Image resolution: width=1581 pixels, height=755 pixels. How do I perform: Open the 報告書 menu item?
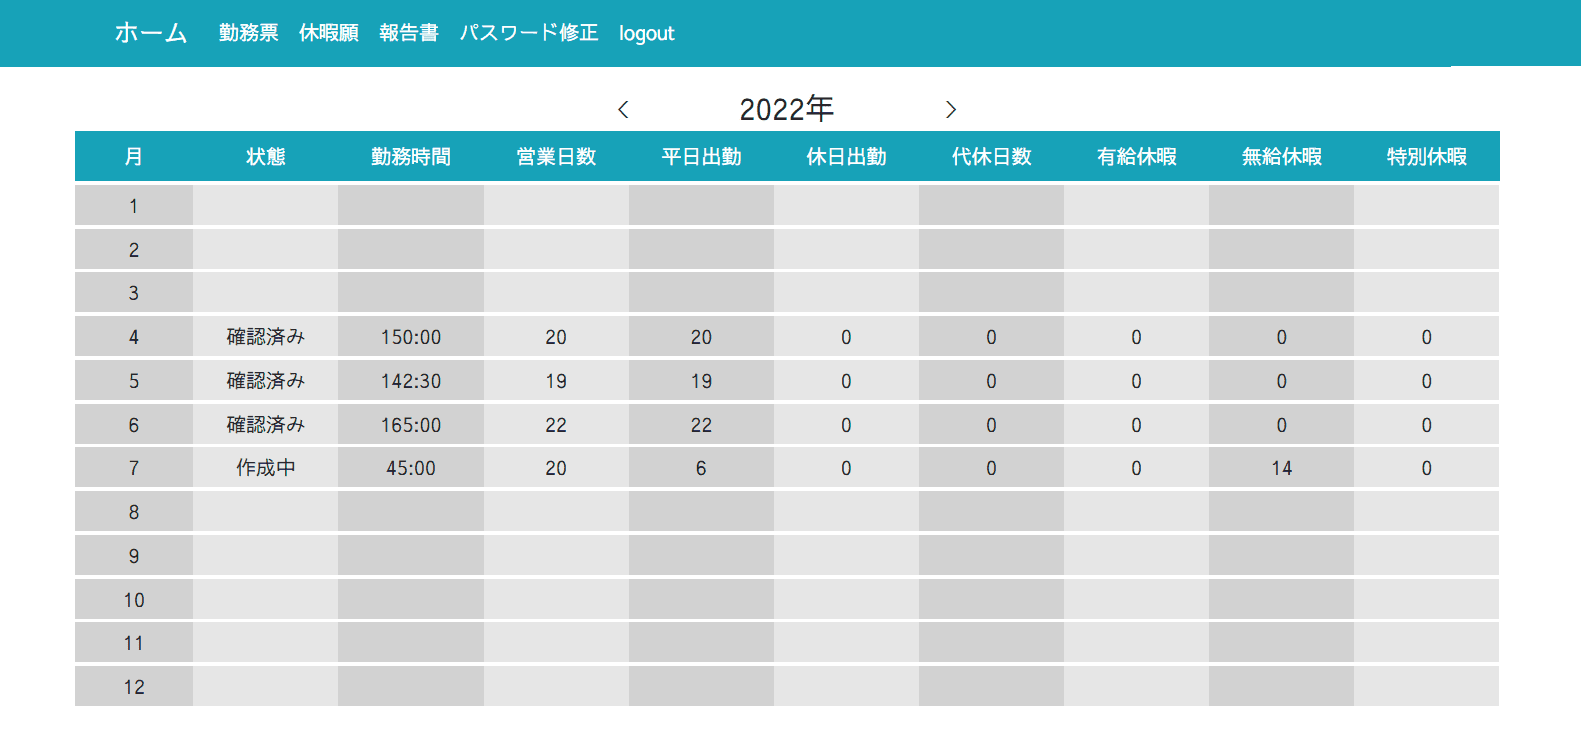pos(409,33)
